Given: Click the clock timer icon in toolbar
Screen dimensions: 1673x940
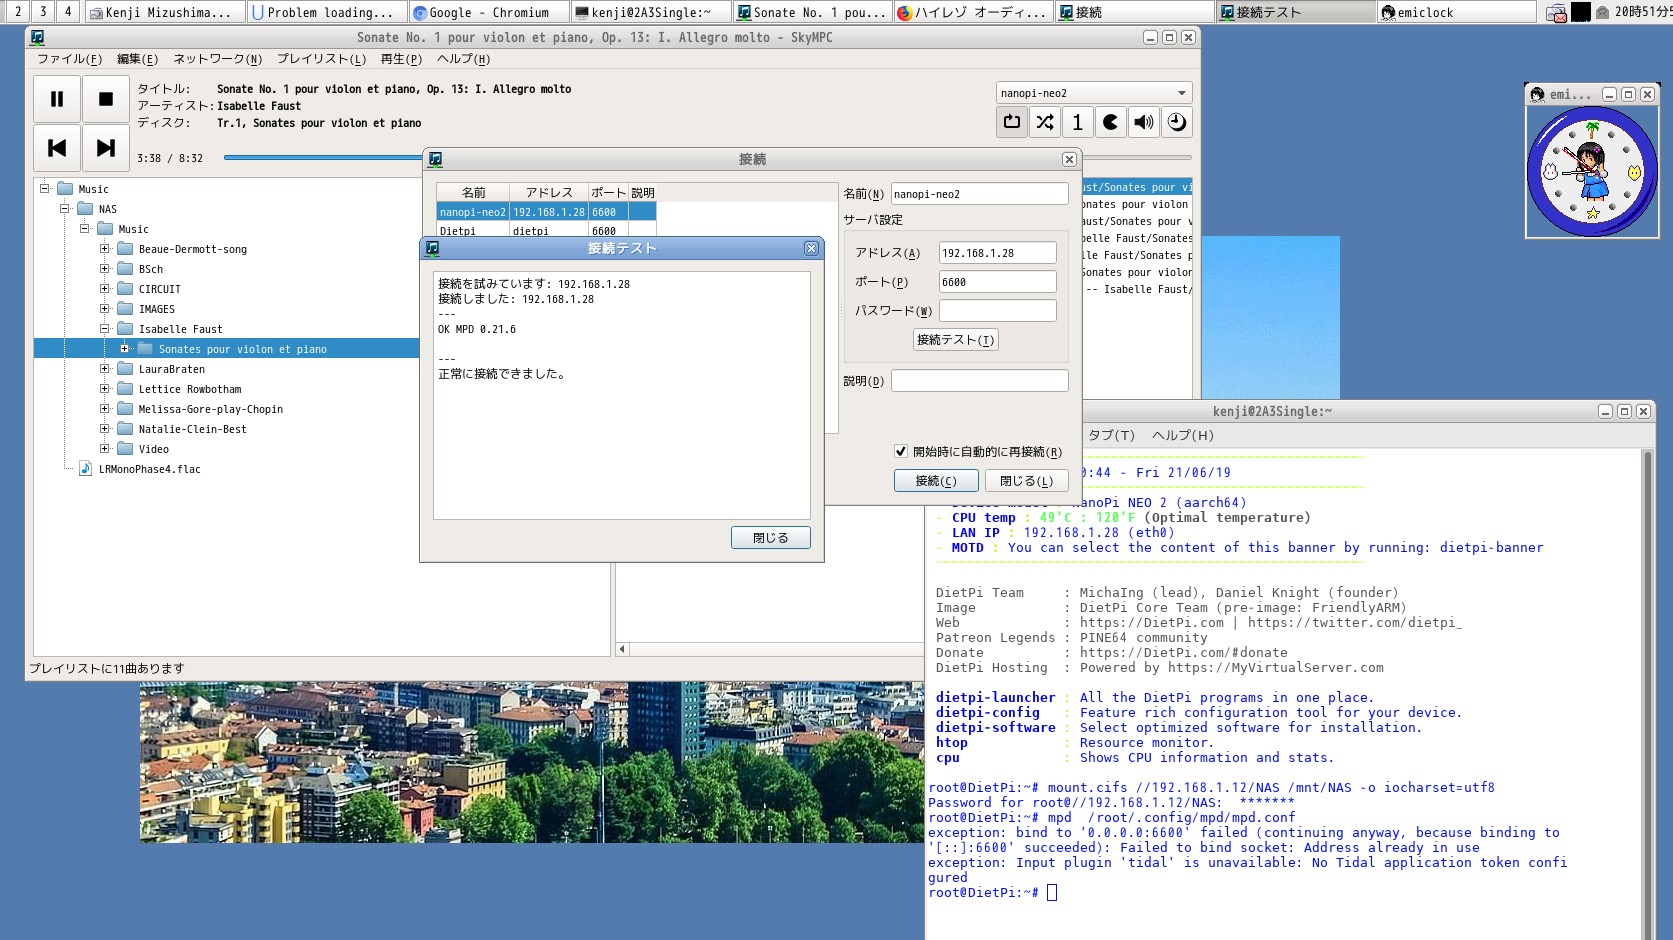Looking at the screenshot, I should click(x=1177, y=122).
